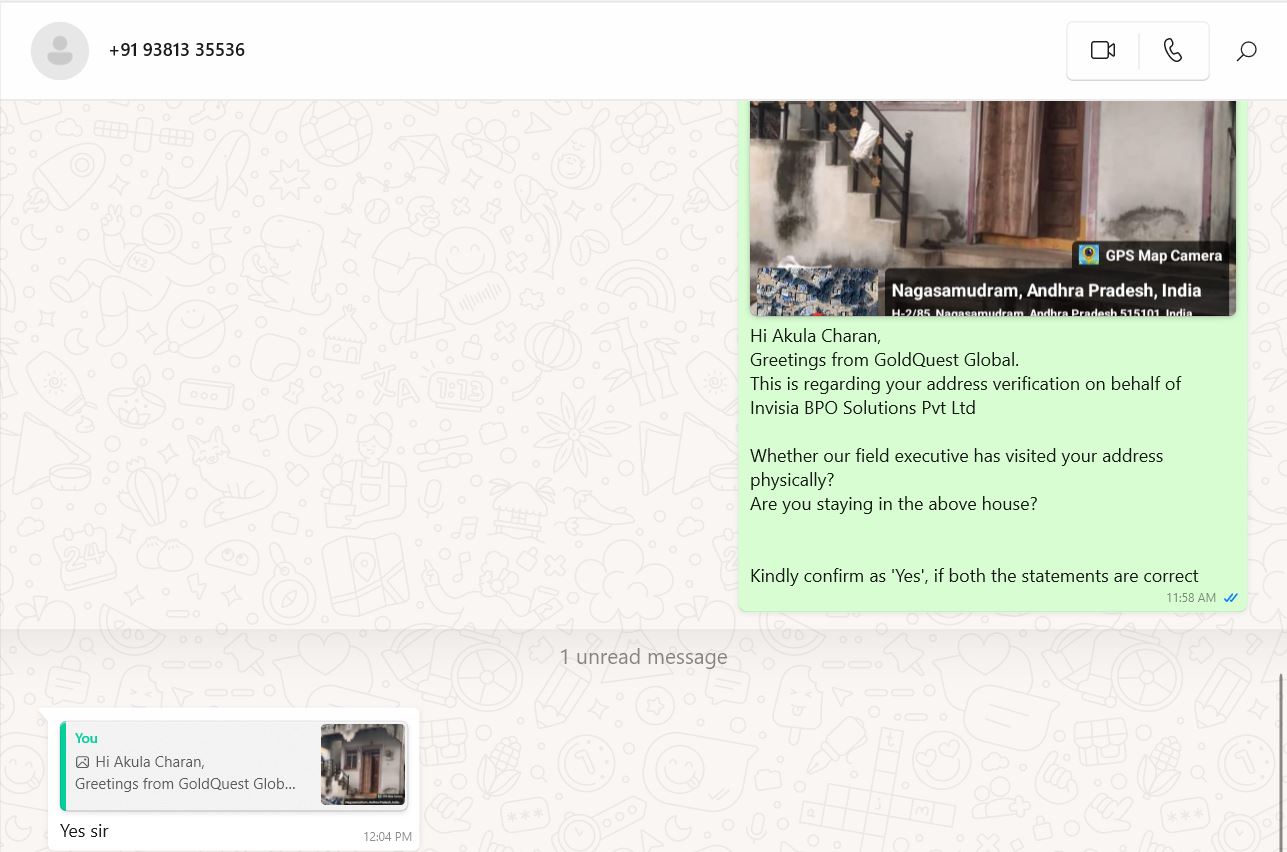Open the contact's default profile avatar
Image resolution: width=1287 pixels, height=852 pixels.
click(x=60, y=50)
